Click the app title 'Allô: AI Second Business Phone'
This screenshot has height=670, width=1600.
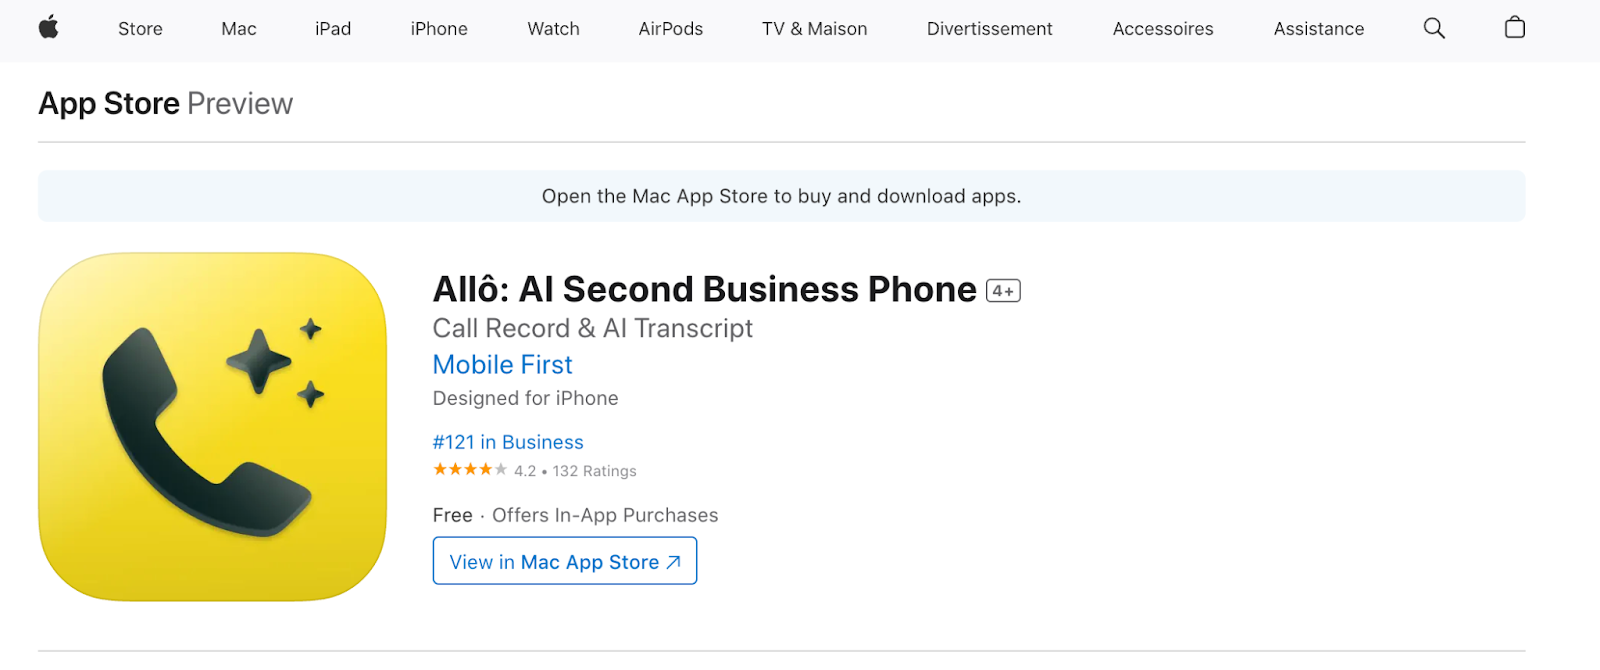point(704,289)
